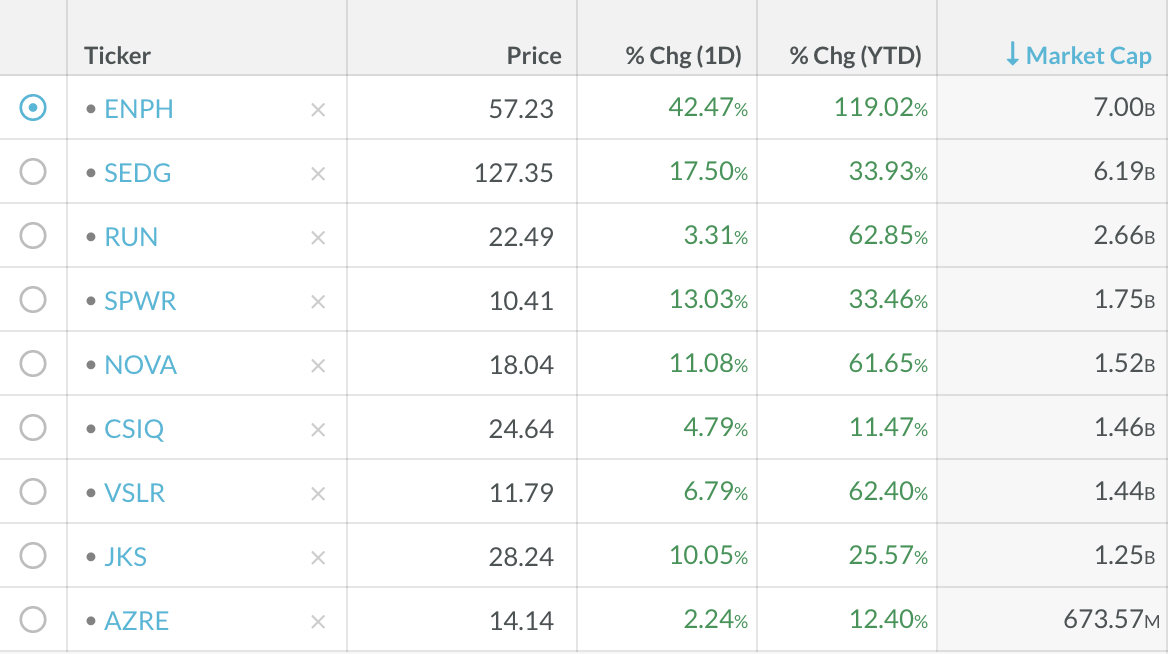Remove SPWR from the list

click(x=318, y=302)
